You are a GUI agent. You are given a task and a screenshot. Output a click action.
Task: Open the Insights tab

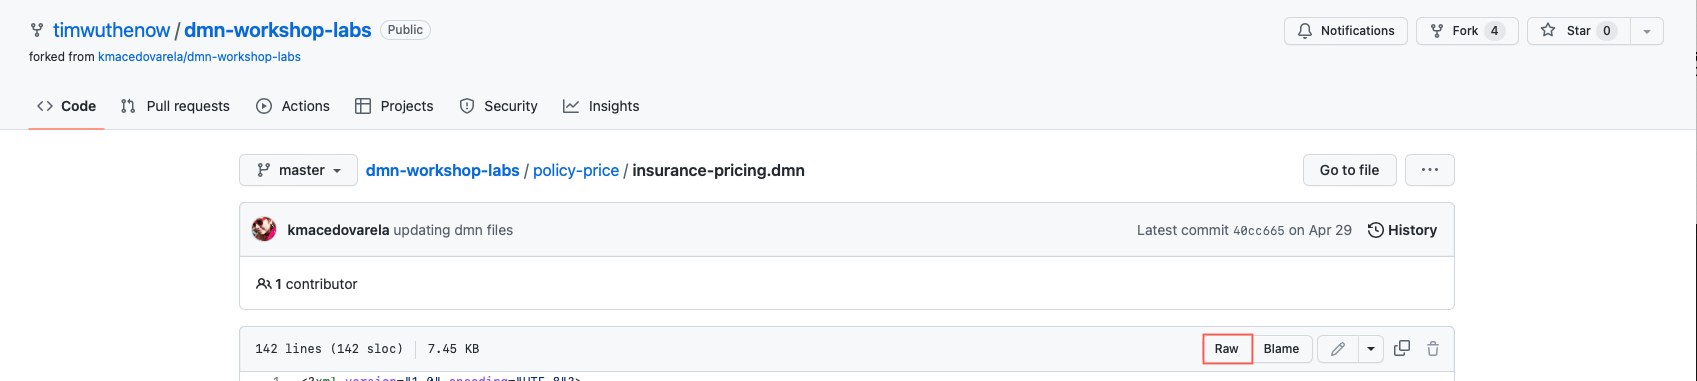[601, 106]
